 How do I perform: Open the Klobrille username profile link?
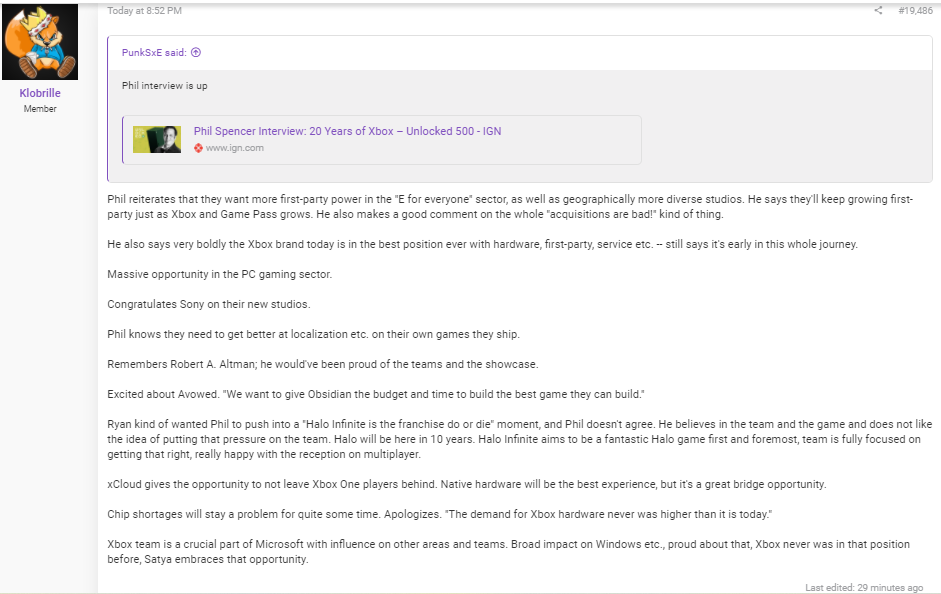click(40, 93)
